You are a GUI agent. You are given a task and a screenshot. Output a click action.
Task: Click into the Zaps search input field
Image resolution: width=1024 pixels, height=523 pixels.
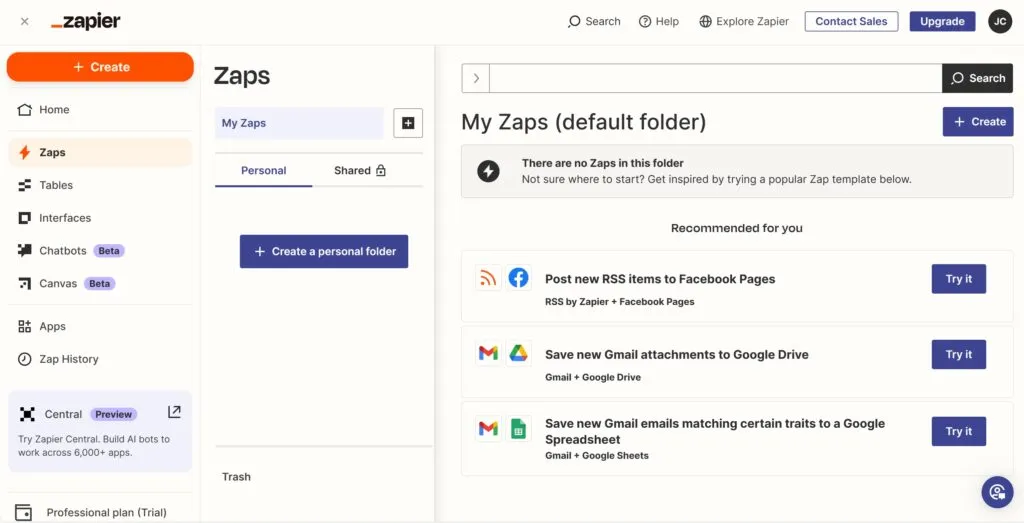pos(716,78)
